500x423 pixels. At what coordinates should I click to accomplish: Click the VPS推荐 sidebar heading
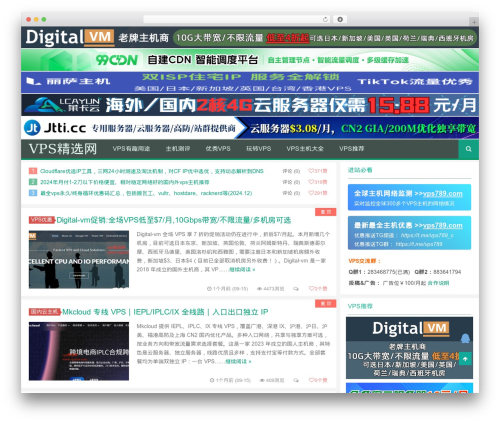tap(360, 306)
